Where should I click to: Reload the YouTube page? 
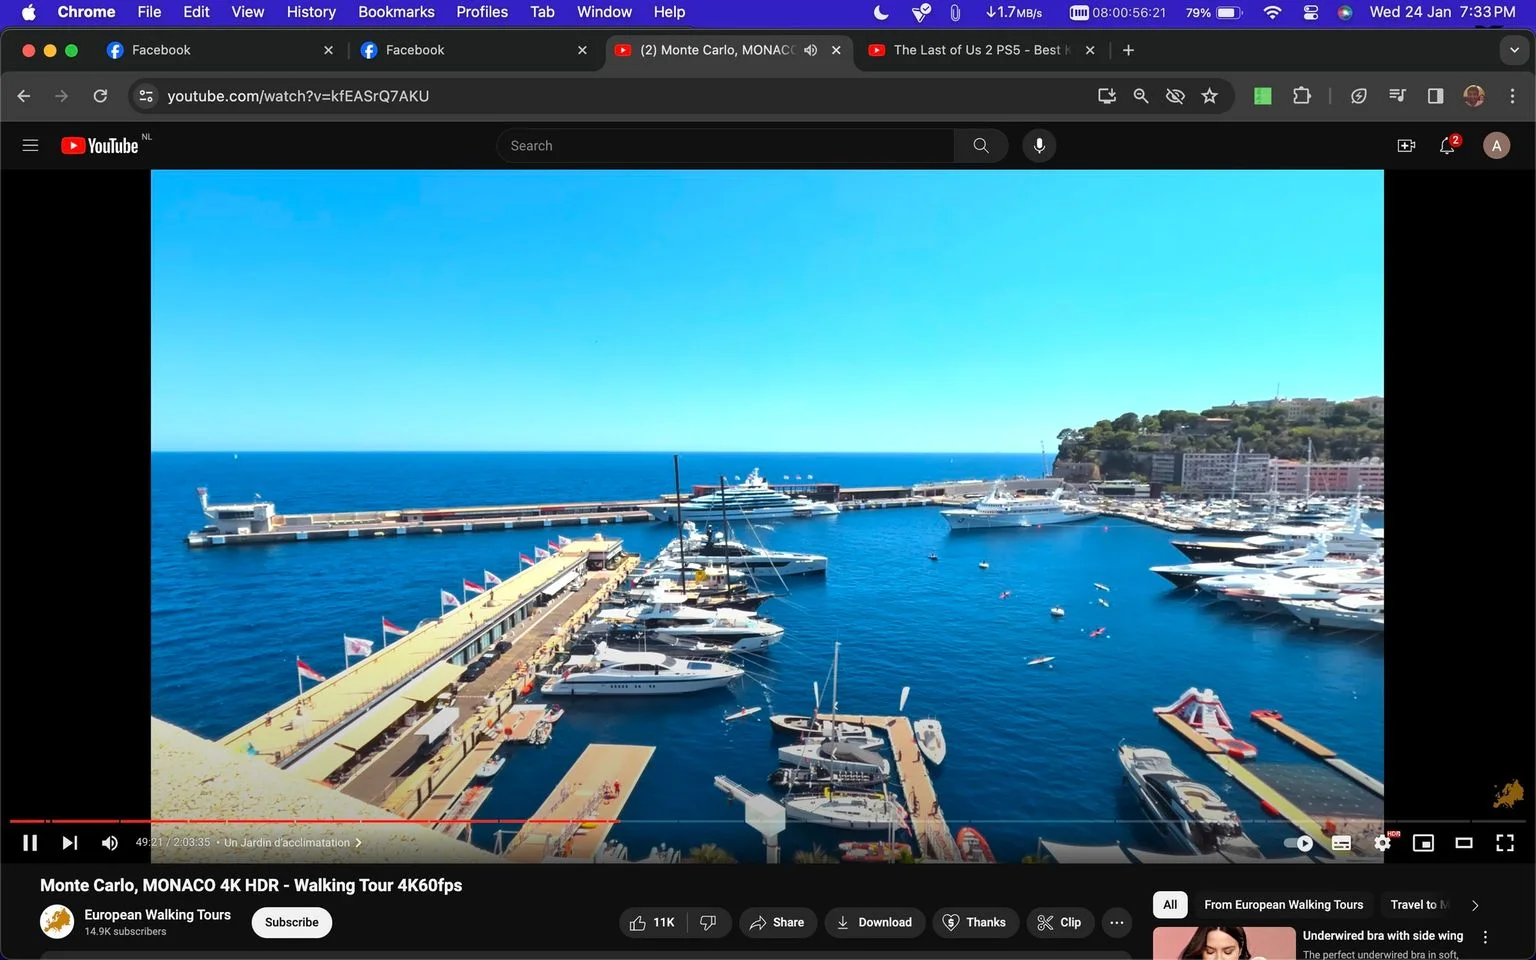point(100,96)
